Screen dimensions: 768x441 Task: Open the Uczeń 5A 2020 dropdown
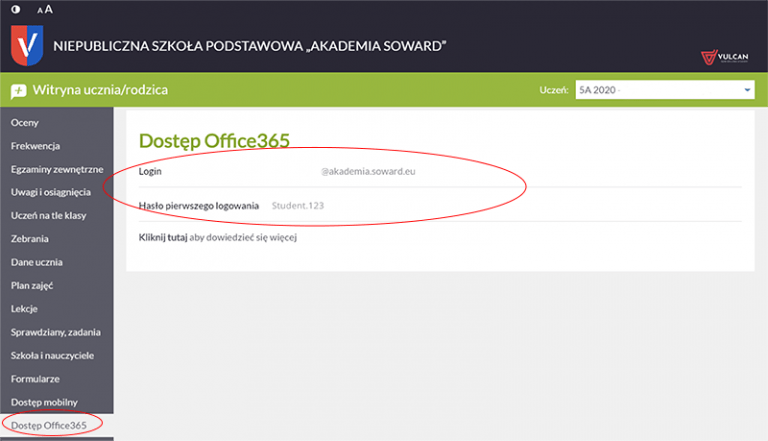click(x=665, y=90)
